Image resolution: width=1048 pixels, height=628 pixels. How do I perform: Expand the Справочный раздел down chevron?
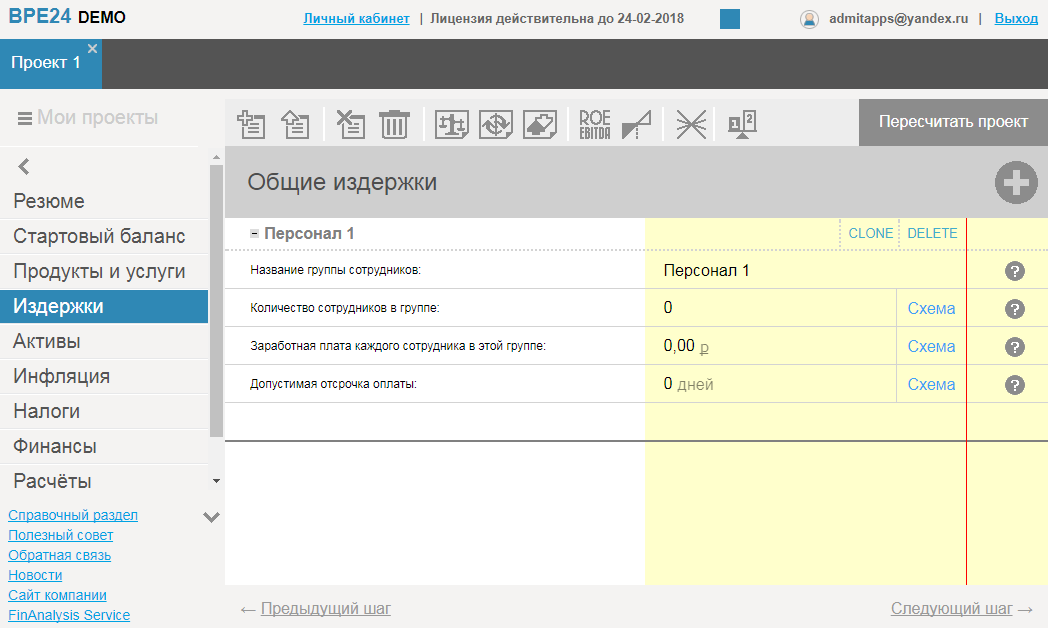pos(210,517)
